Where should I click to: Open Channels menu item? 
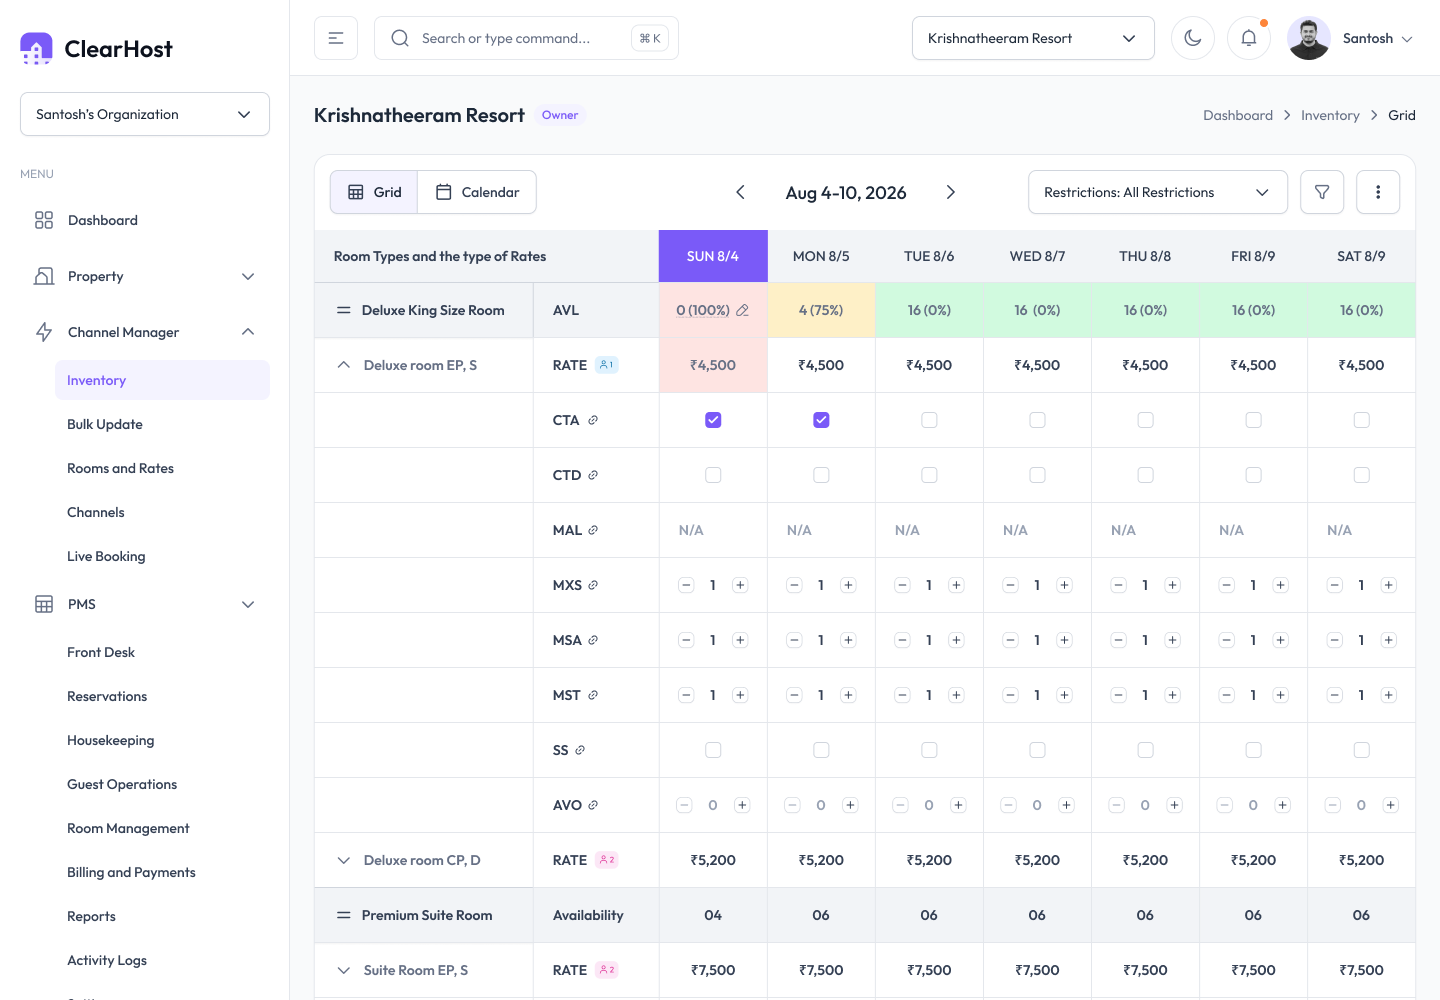point(96,512)
